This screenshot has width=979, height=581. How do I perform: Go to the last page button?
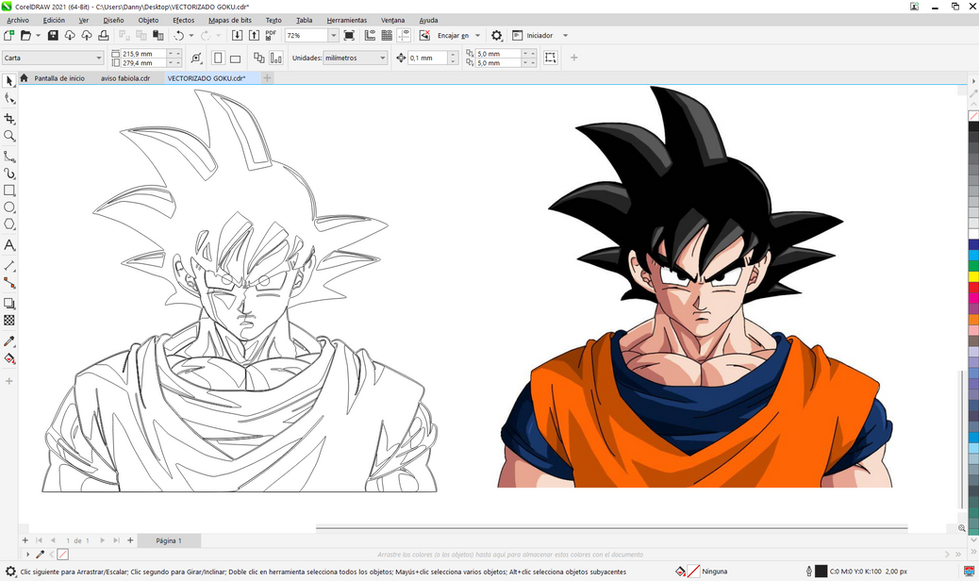[x=116, y=540]
